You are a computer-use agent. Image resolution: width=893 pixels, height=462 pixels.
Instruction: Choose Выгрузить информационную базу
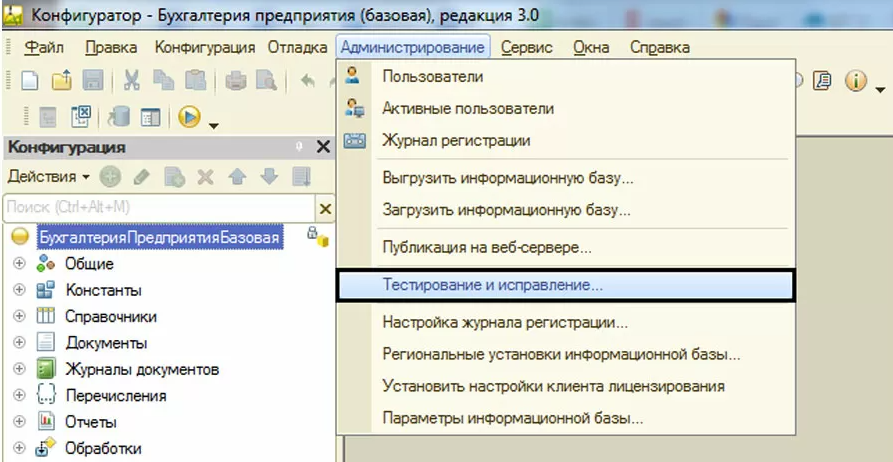(x=507, y=178)
